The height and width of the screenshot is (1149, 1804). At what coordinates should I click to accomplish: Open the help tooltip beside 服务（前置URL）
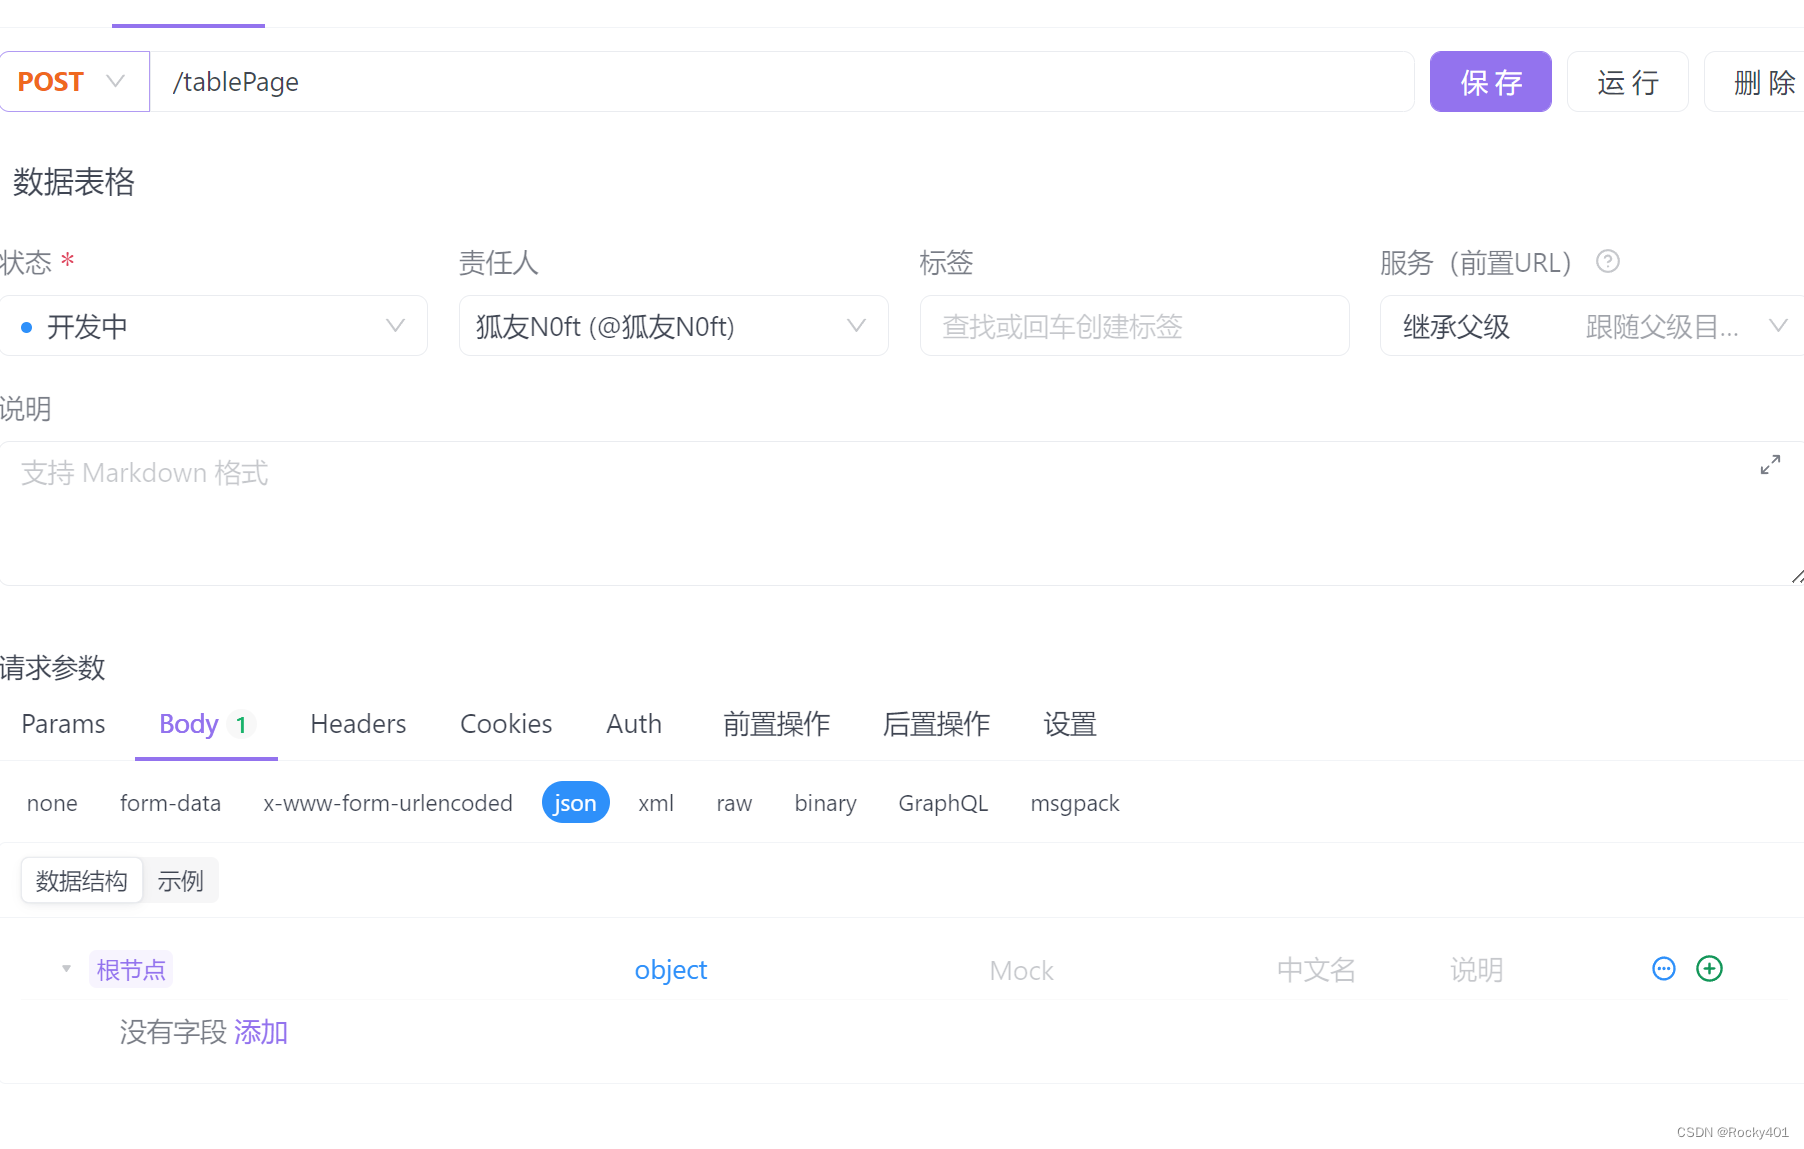tap(1608, 262)
